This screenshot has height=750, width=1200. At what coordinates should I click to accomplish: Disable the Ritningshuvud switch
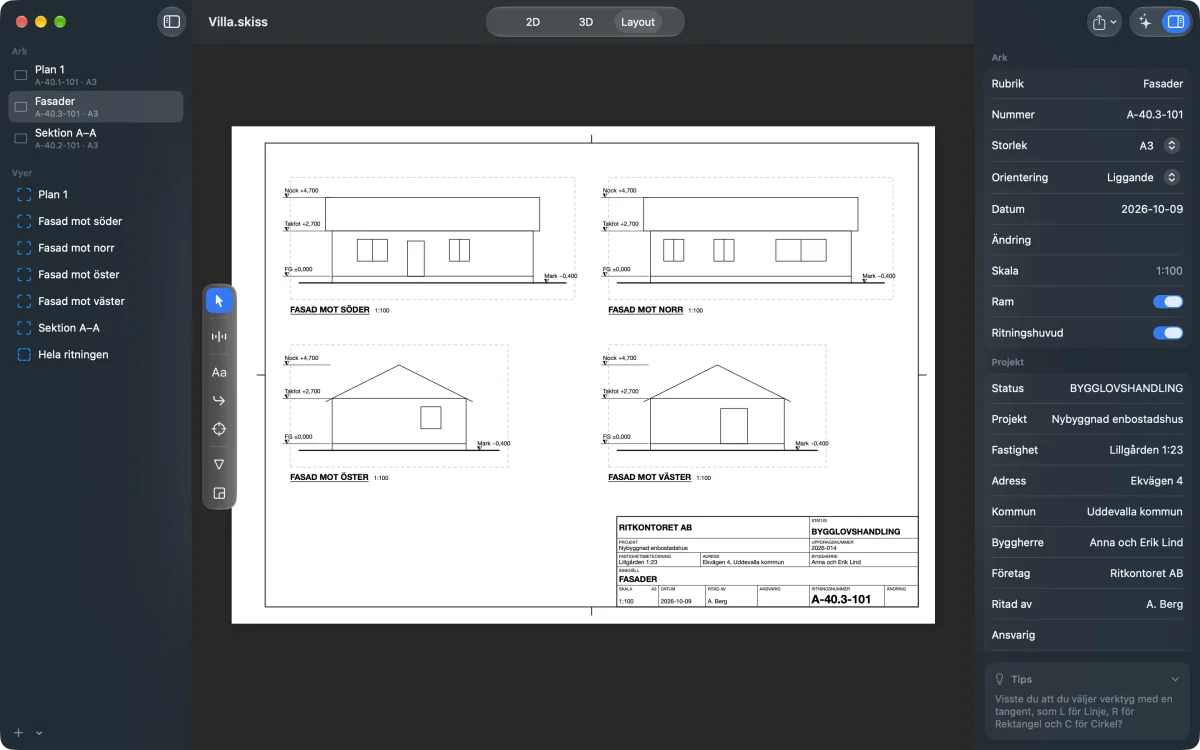click(x=1167, y=333)
